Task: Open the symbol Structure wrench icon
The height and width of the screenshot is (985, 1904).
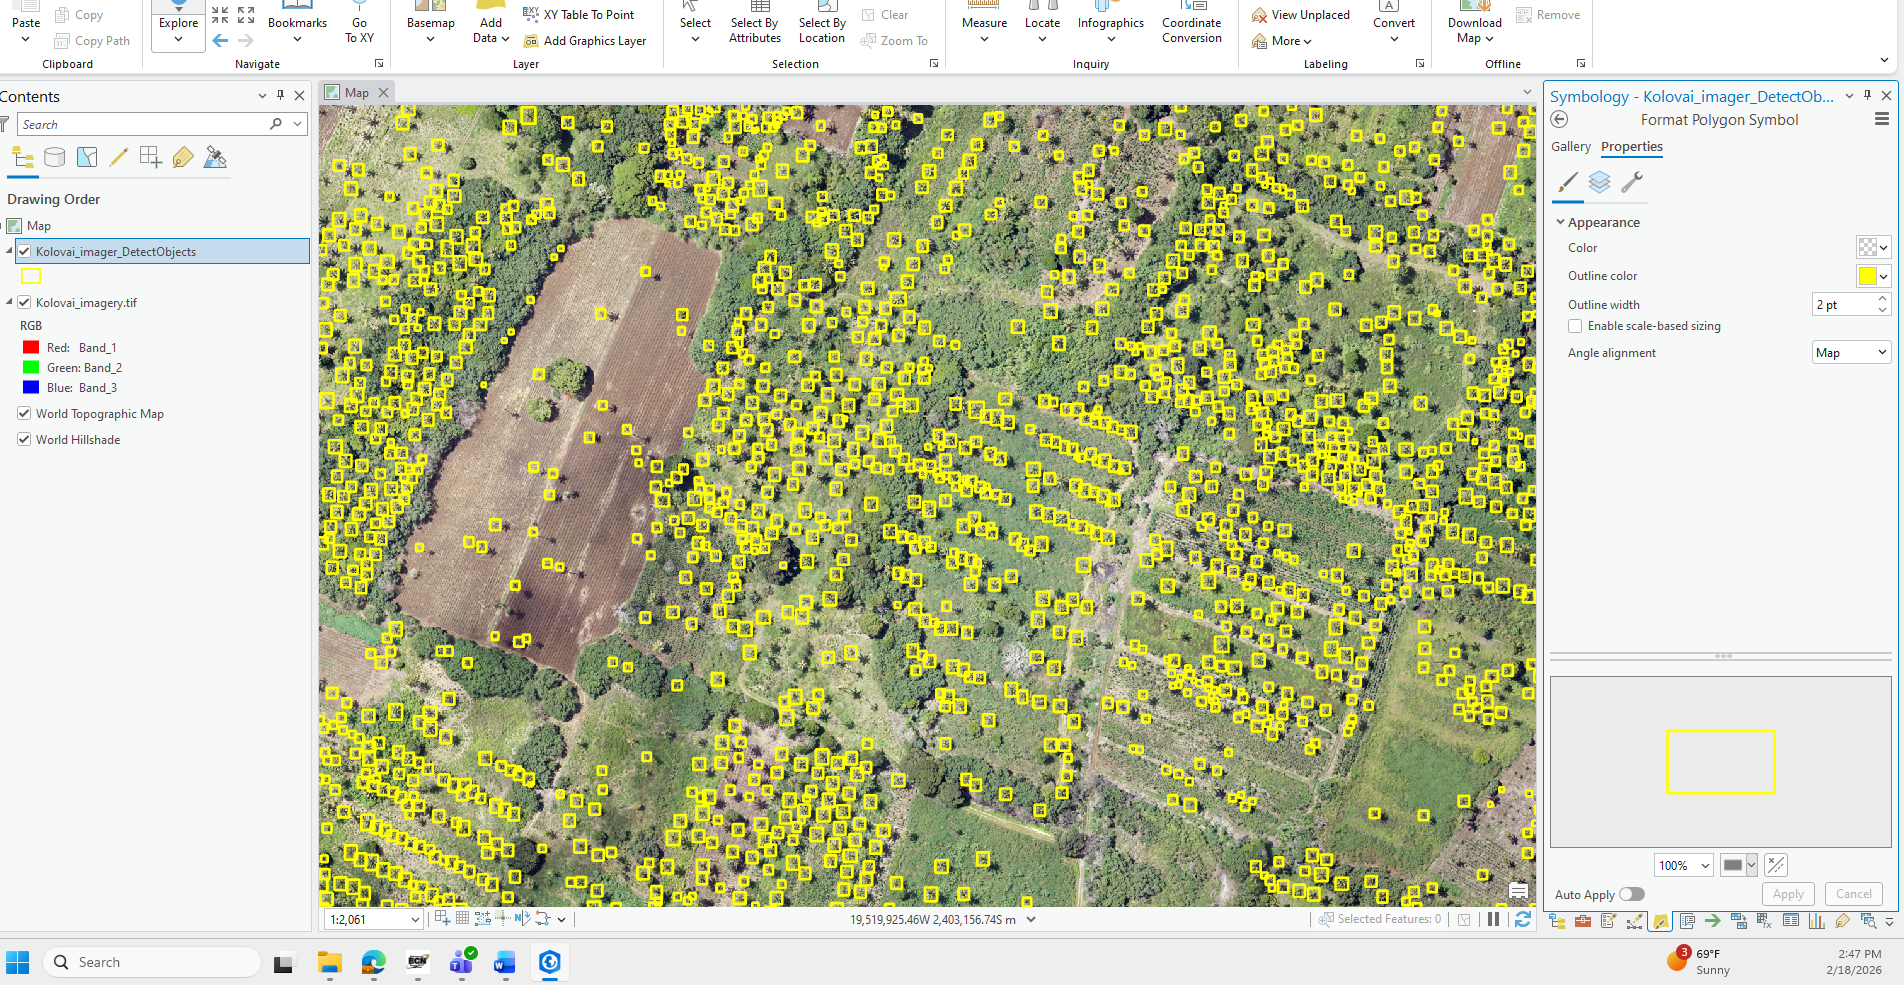Action: (x=1631, y=182)
